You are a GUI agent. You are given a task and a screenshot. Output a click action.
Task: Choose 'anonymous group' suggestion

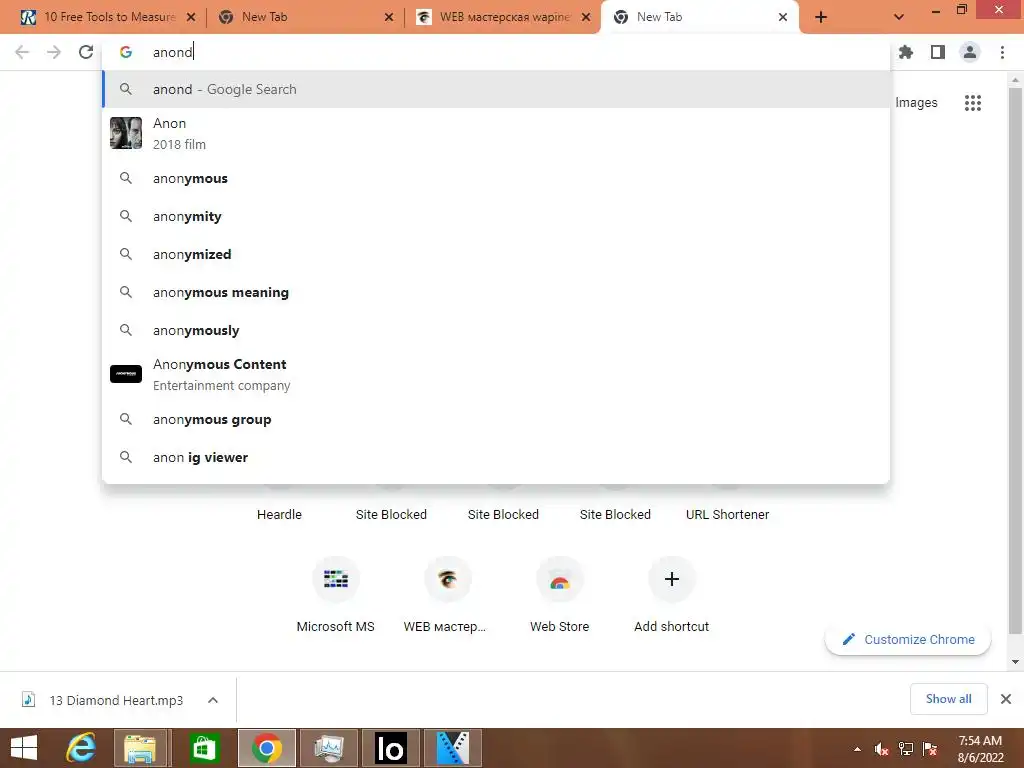click(x=496, y=419)
